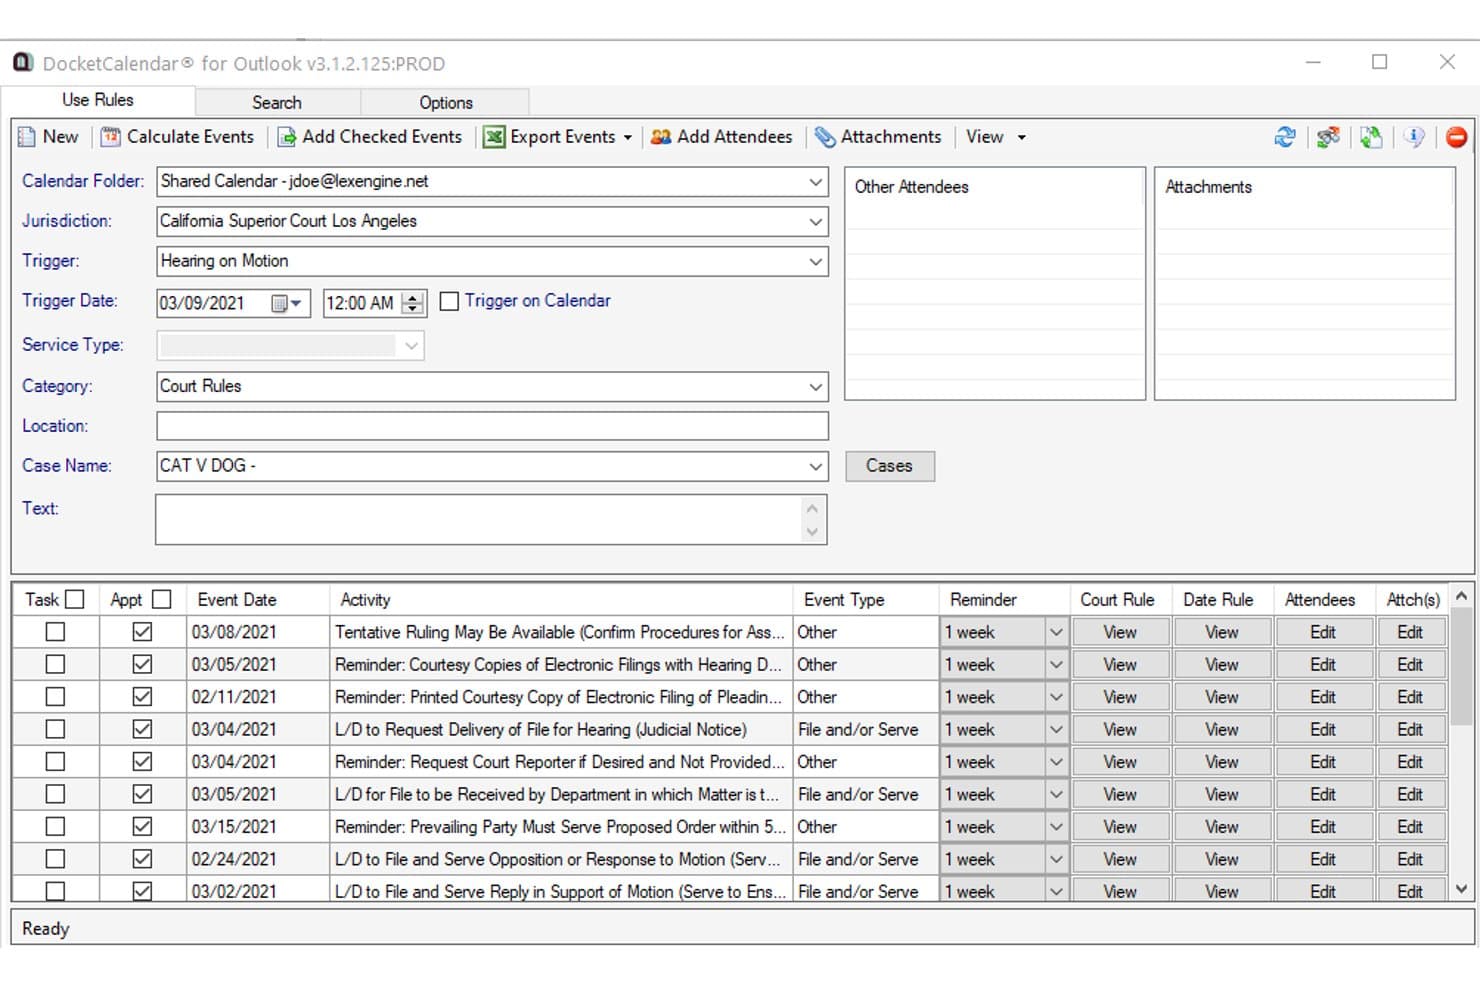Click the info speech bubble icon

click(x=1414, y=137)
